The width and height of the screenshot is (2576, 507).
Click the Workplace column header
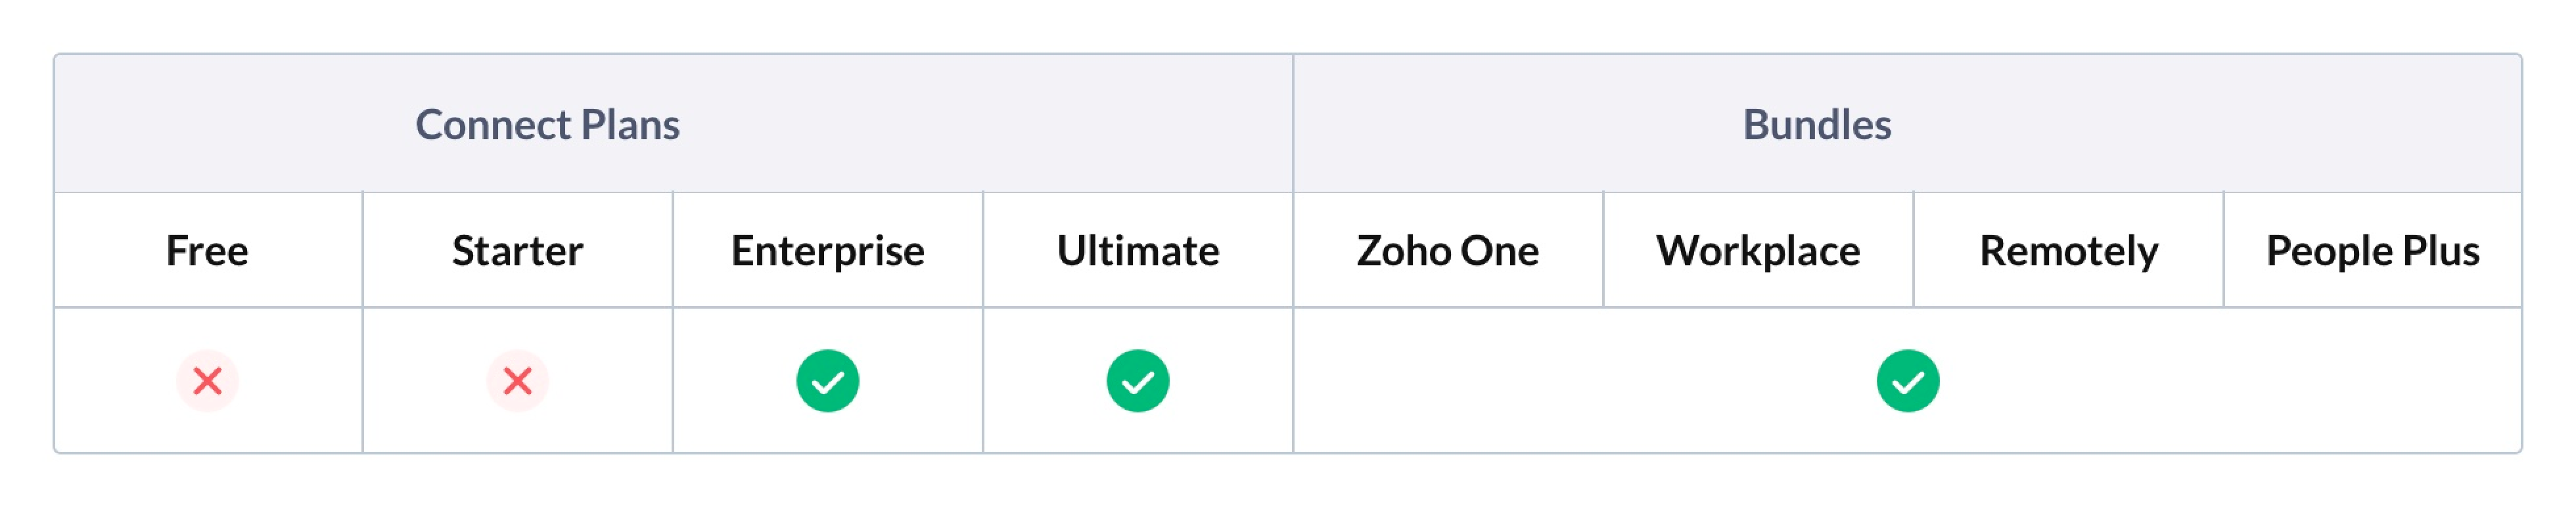(x=1757, y=251)
